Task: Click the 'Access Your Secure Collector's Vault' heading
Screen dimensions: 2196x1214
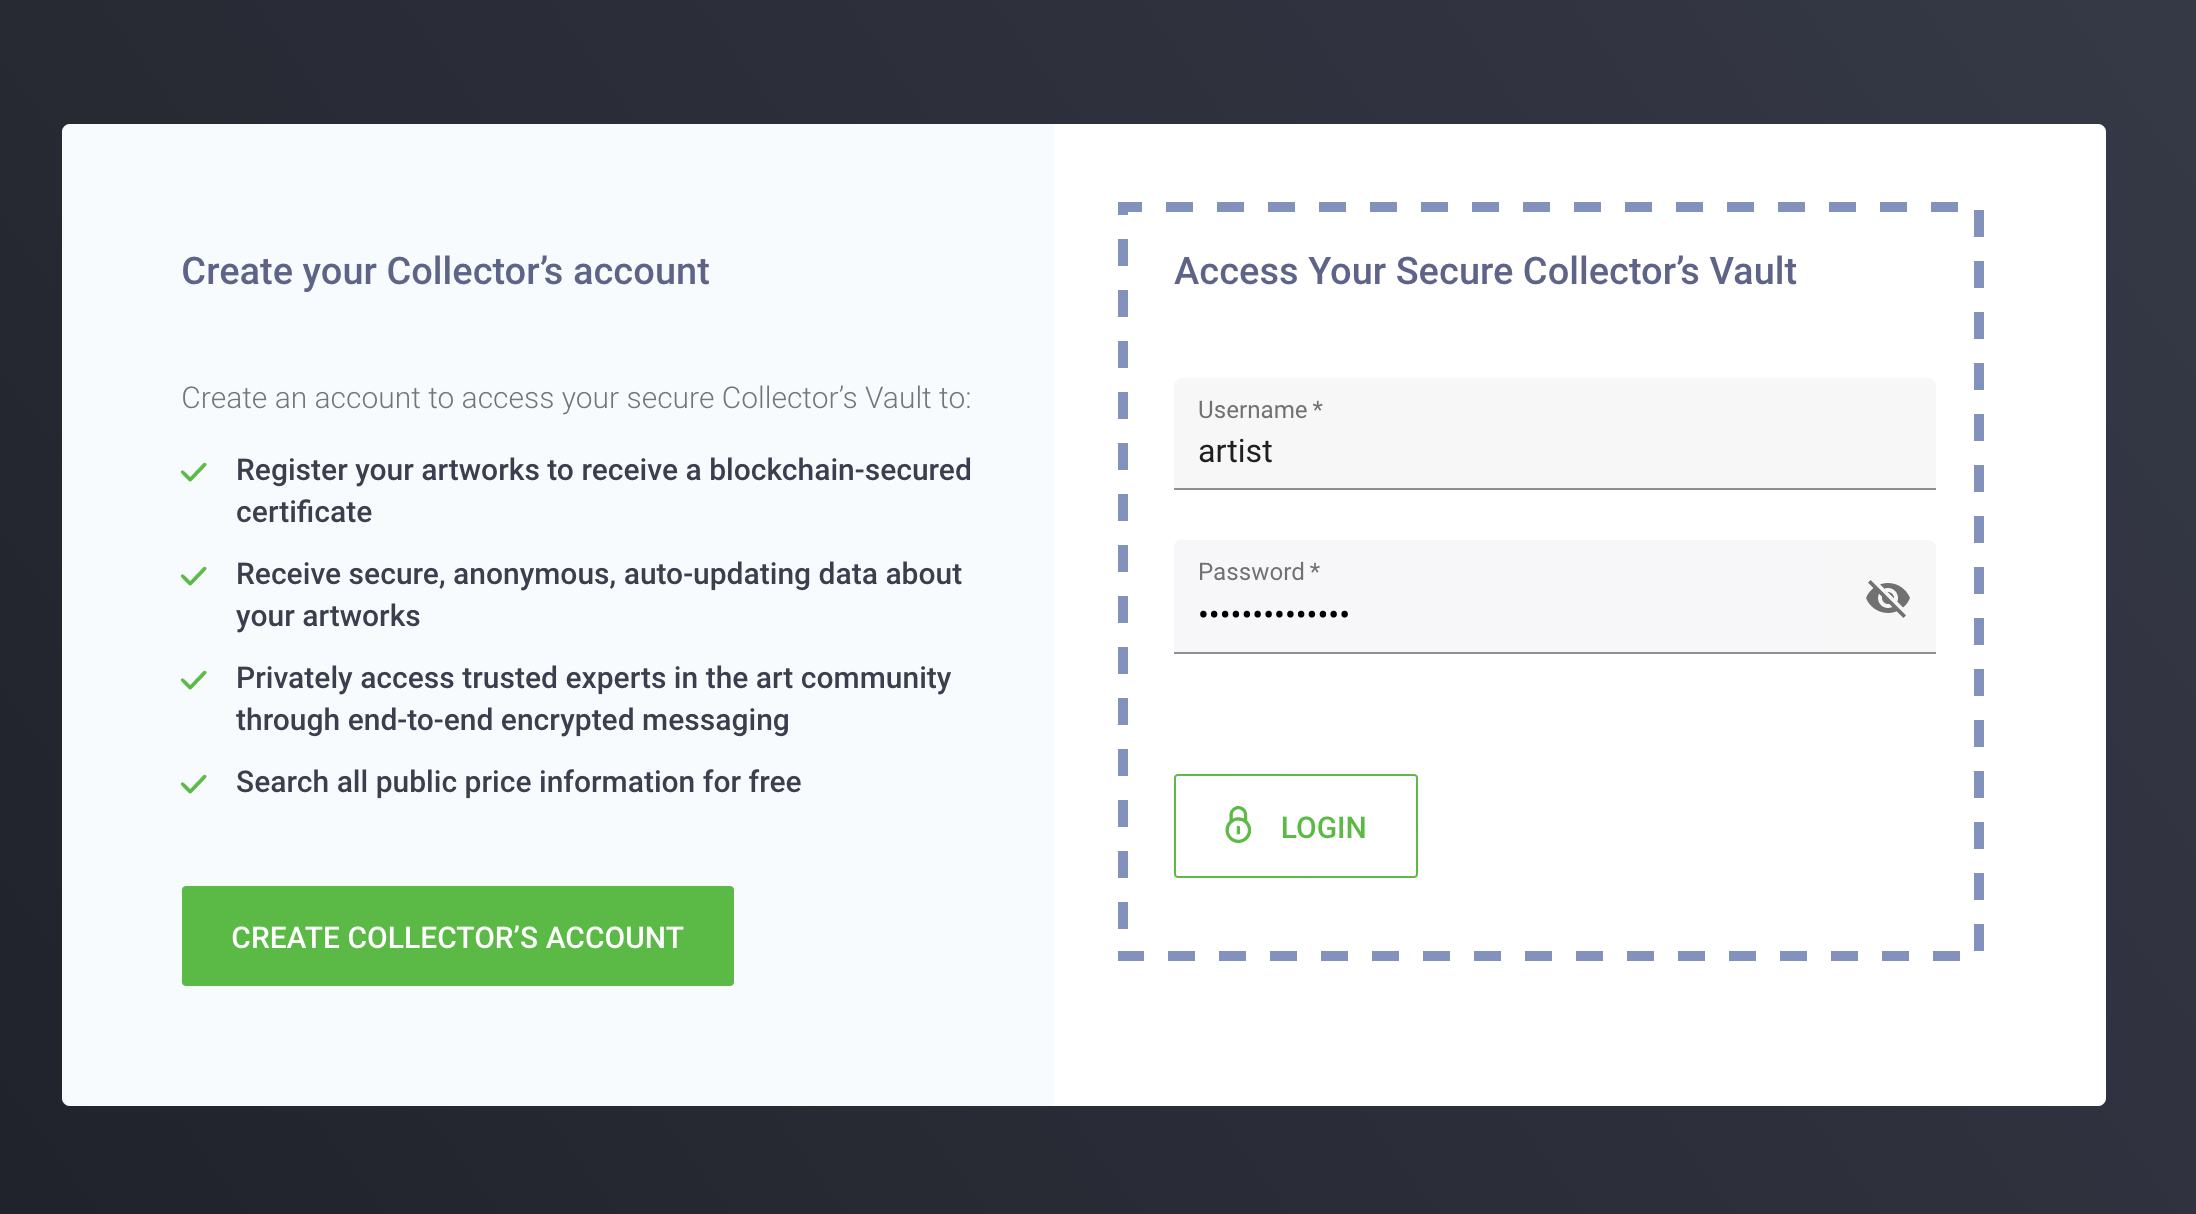Action: (x=1485, y=271)
